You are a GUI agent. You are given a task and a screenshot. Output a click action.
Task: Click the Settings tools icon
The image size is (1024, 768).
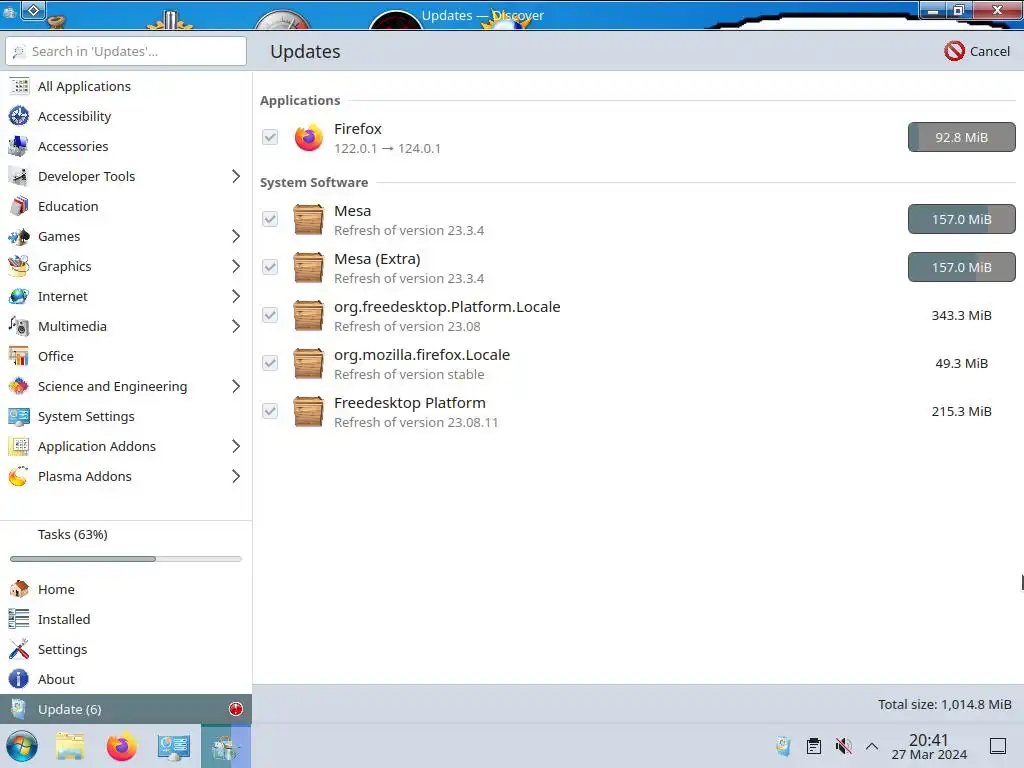tap(19, 649)
